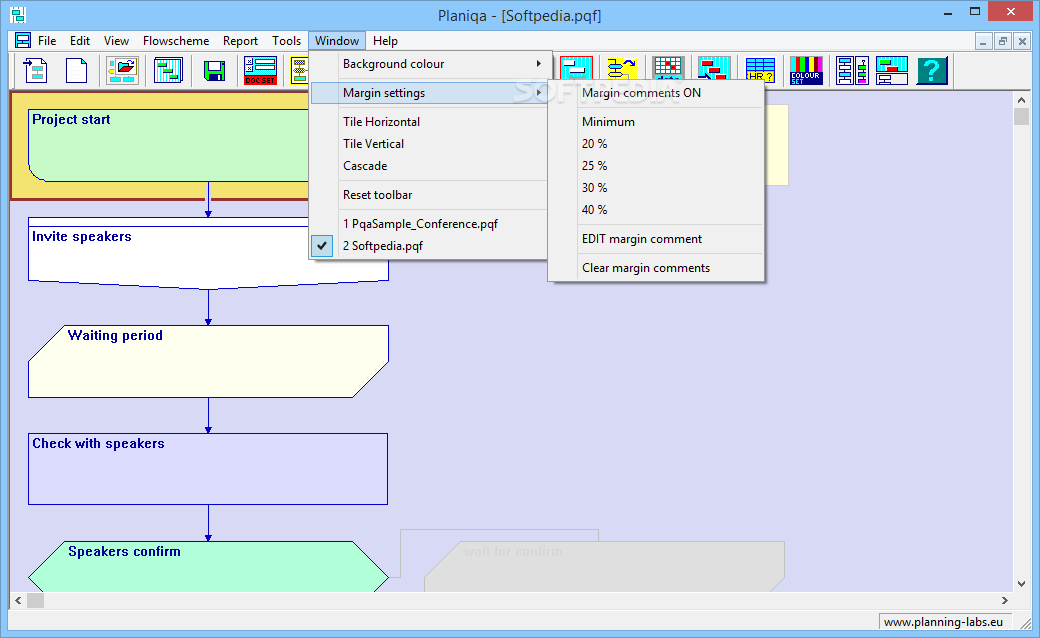The image size is (1040, 638).
Task: Set margin to 30 %
Action: coord(656,188)
